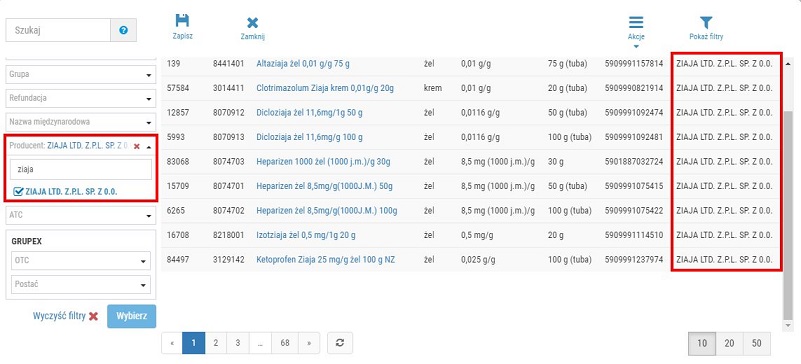
Task: Click the Pokaż filtry funnel icon
Action: click(x=706, y=22)
